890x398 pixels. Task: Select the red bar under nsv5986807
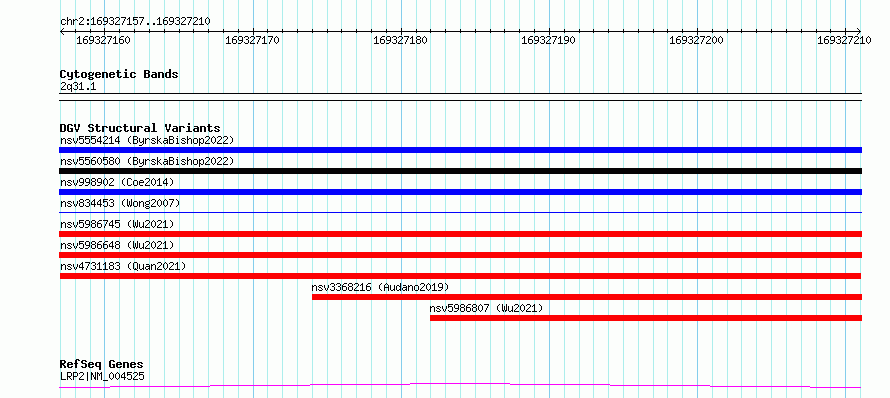pos(646,318)
